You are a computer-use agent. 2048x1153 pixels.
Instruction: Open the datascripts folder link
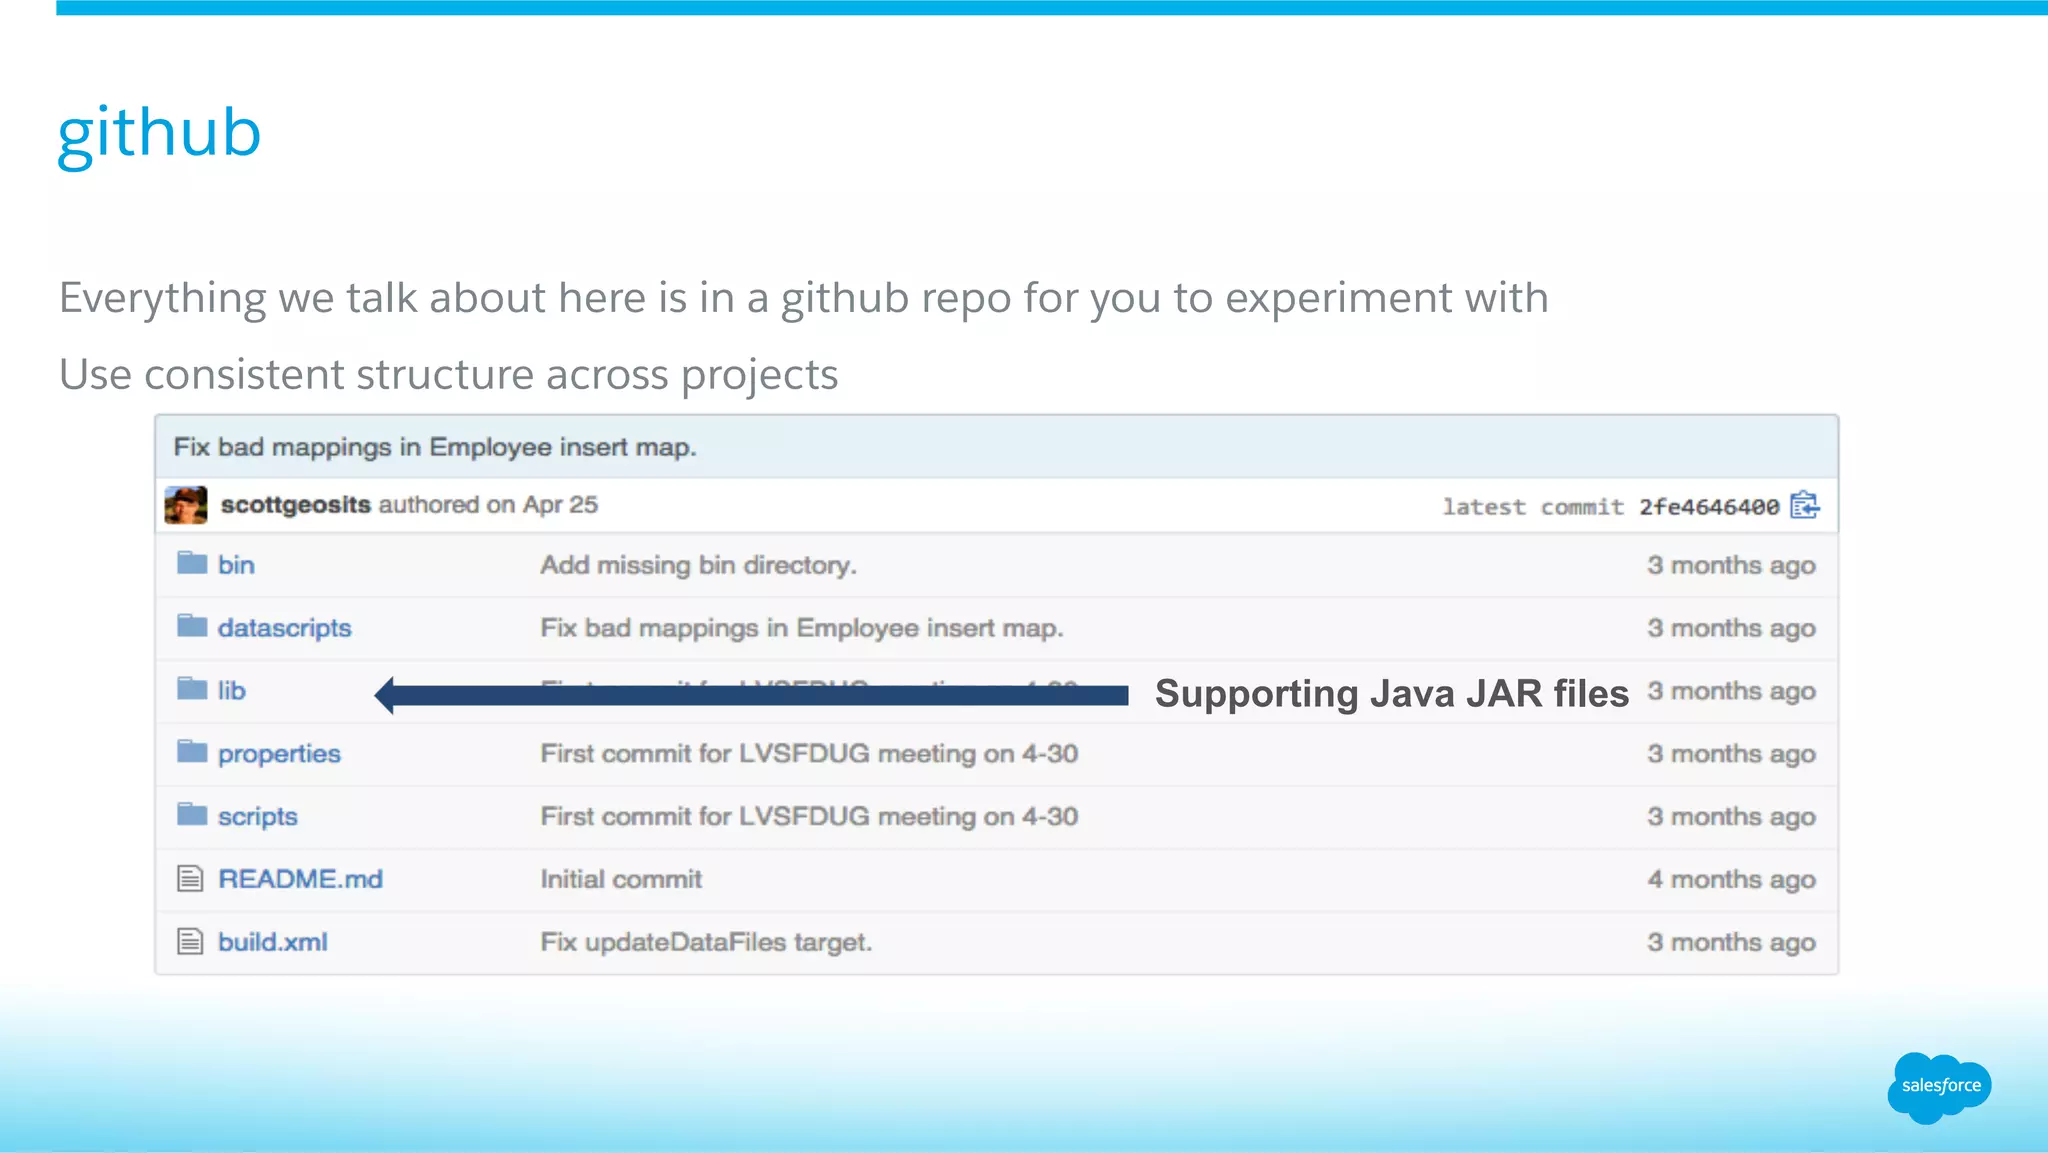(285, 628)
